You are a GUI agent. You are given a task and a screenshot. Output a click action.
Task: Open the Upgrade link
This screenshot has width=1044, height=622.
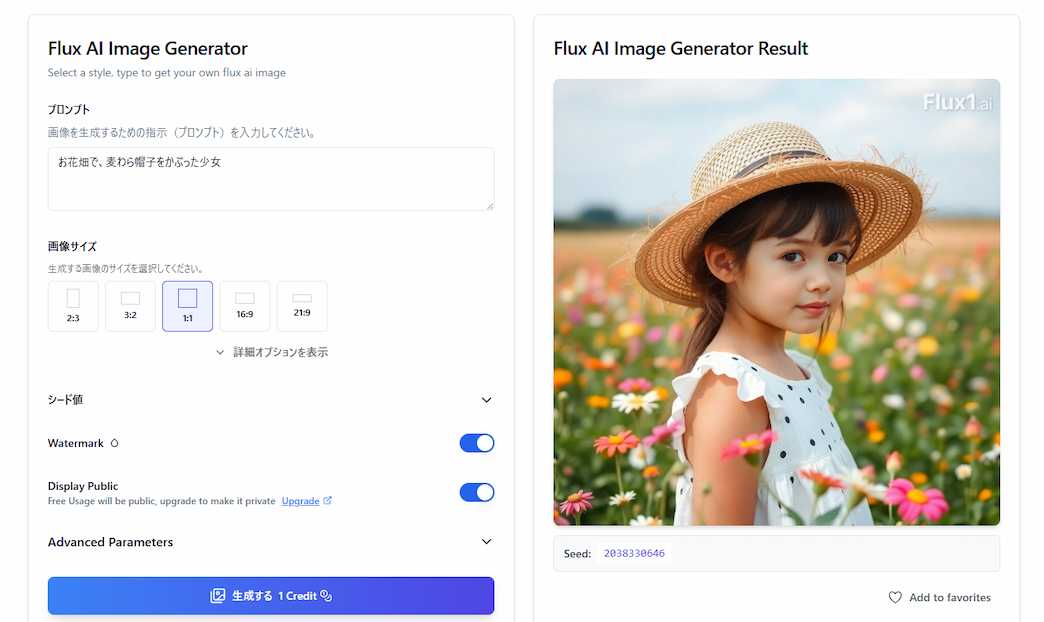[x=300, y=501]
